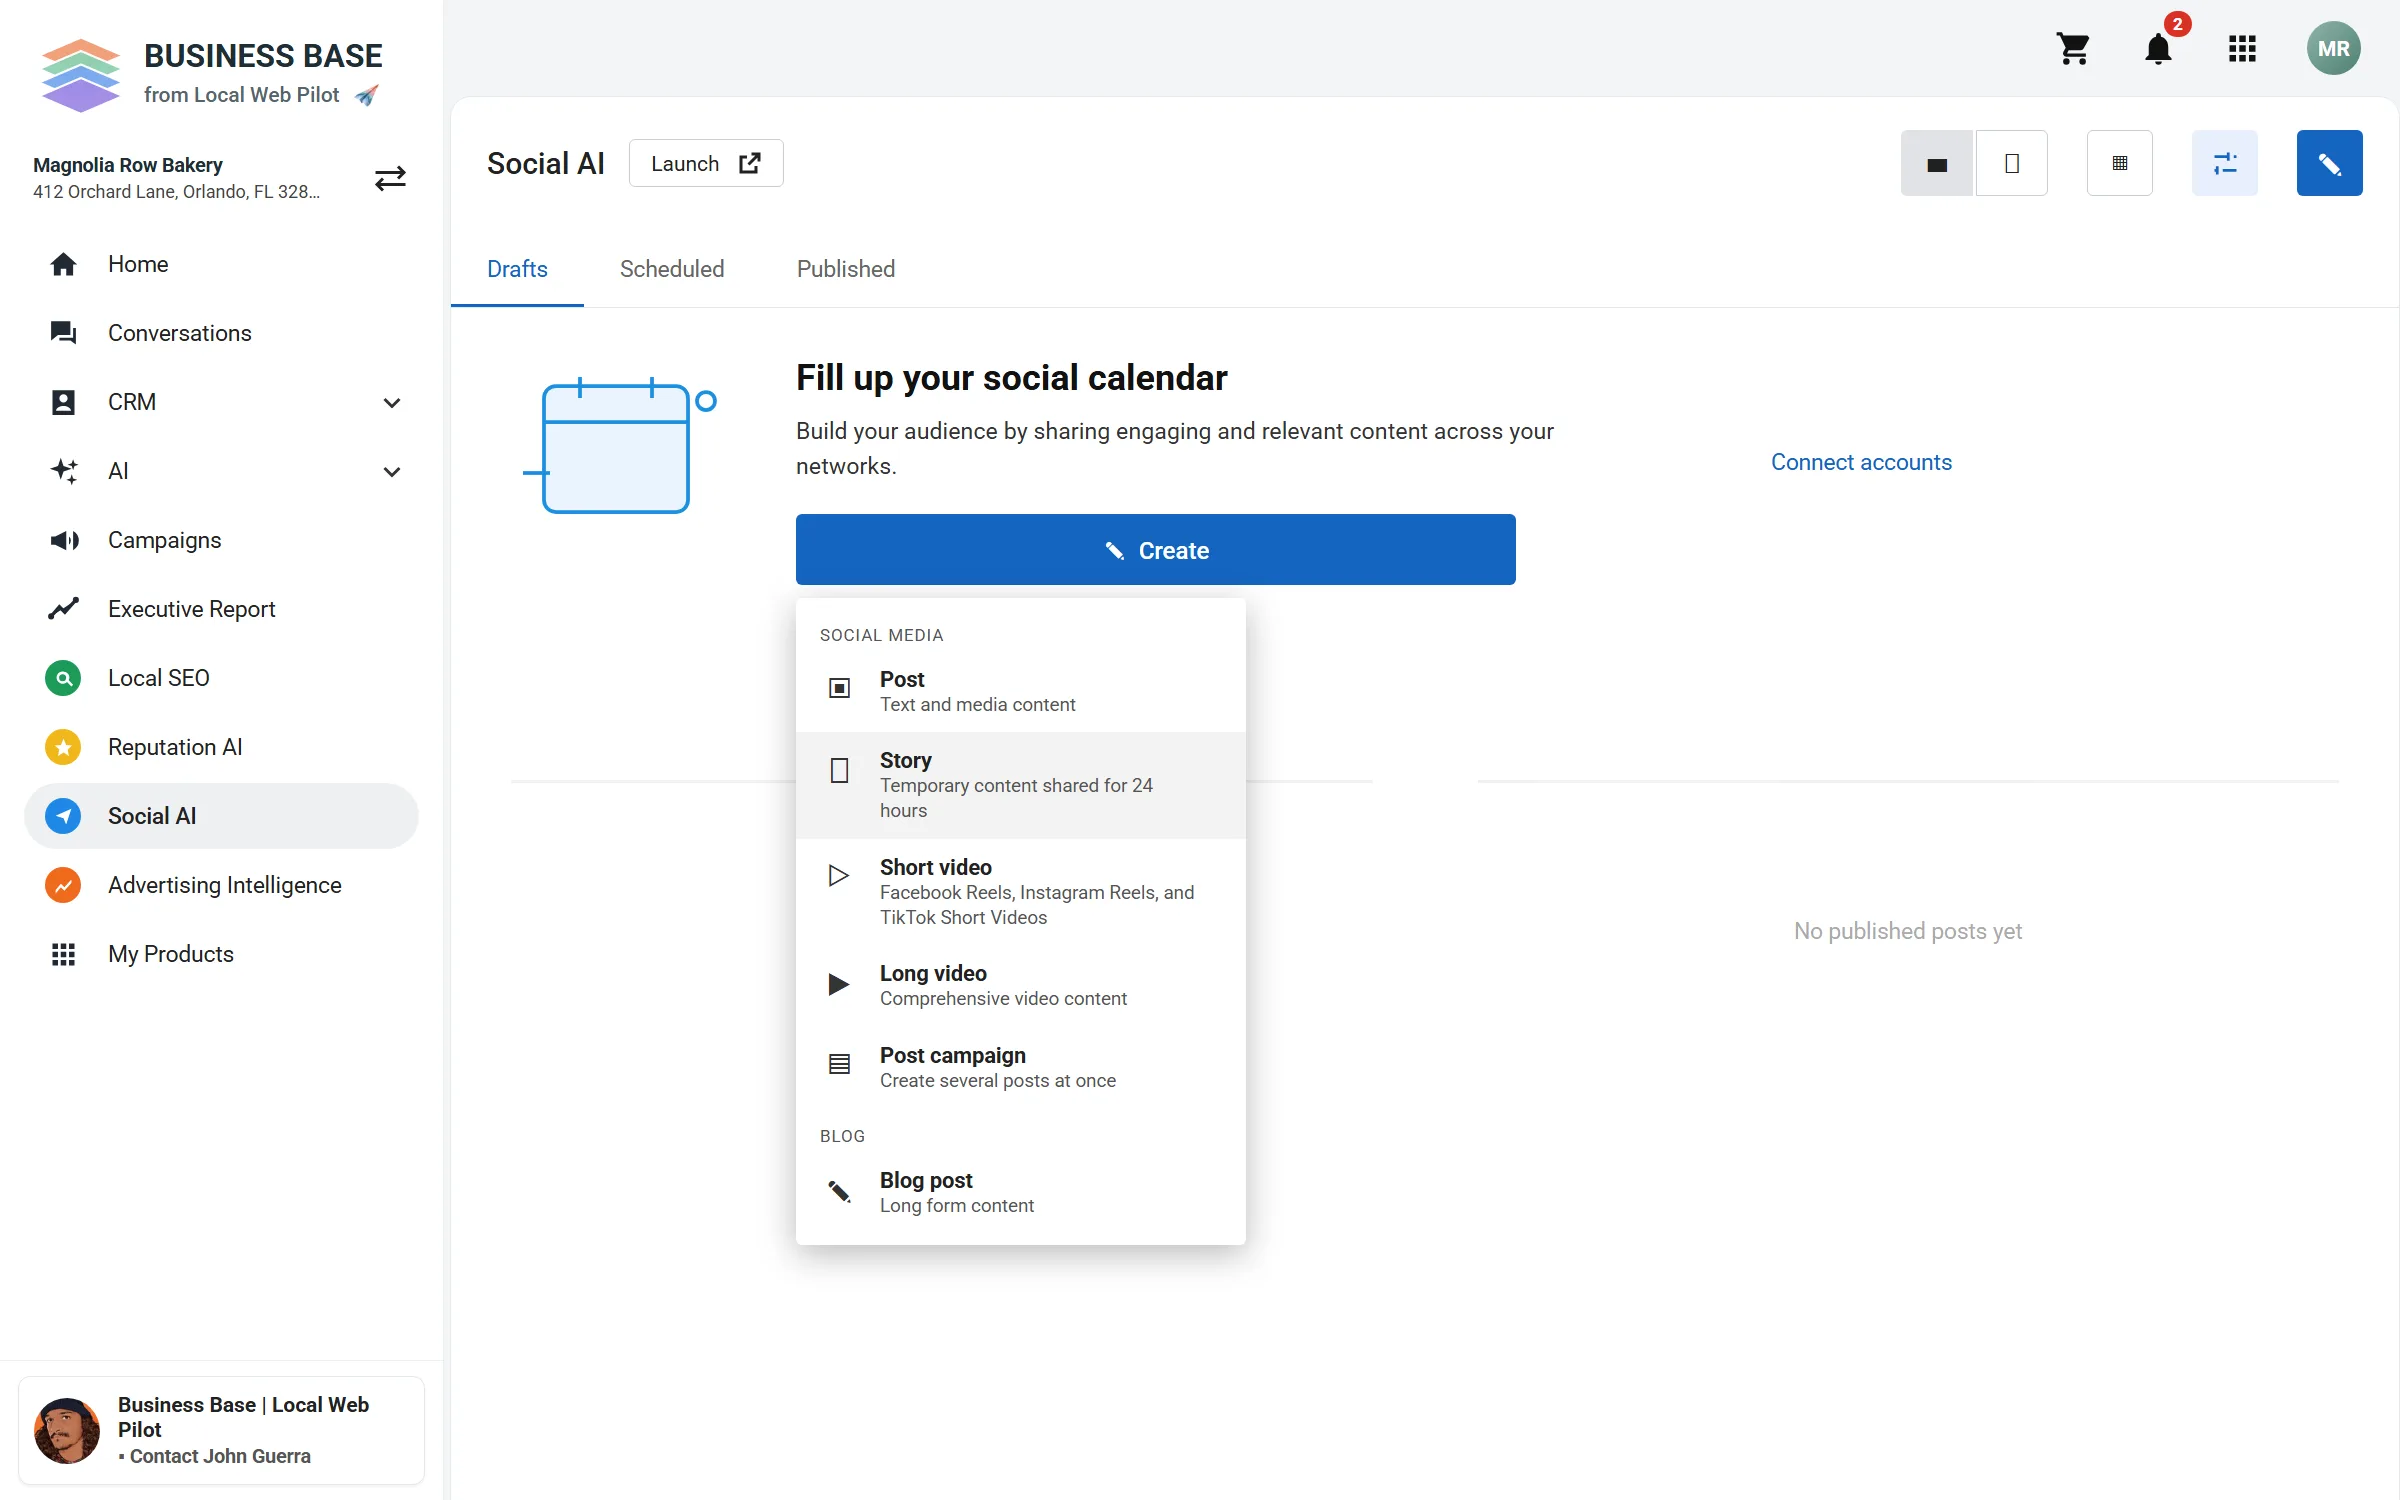The image size is (2400, 1500).
Task: Open the apps grid launcher
Action: tap(2242, 48)
